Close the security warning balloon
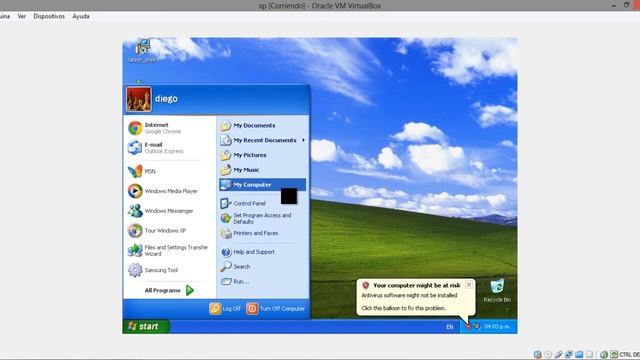This screenshot has height=360, width=640. (x=469, y=284)
